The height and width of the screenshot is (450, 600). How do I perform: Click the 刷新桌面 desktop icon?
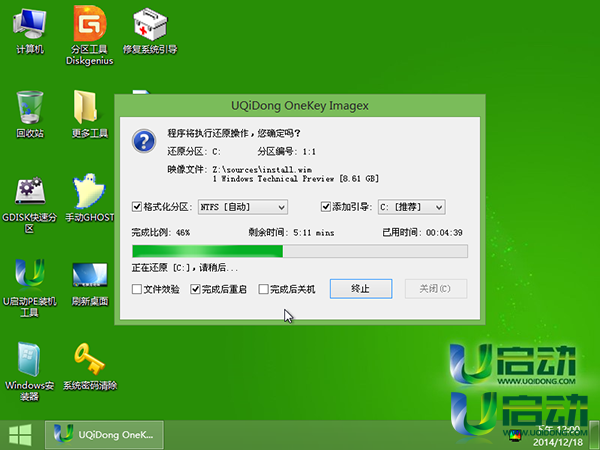[90, 284]
